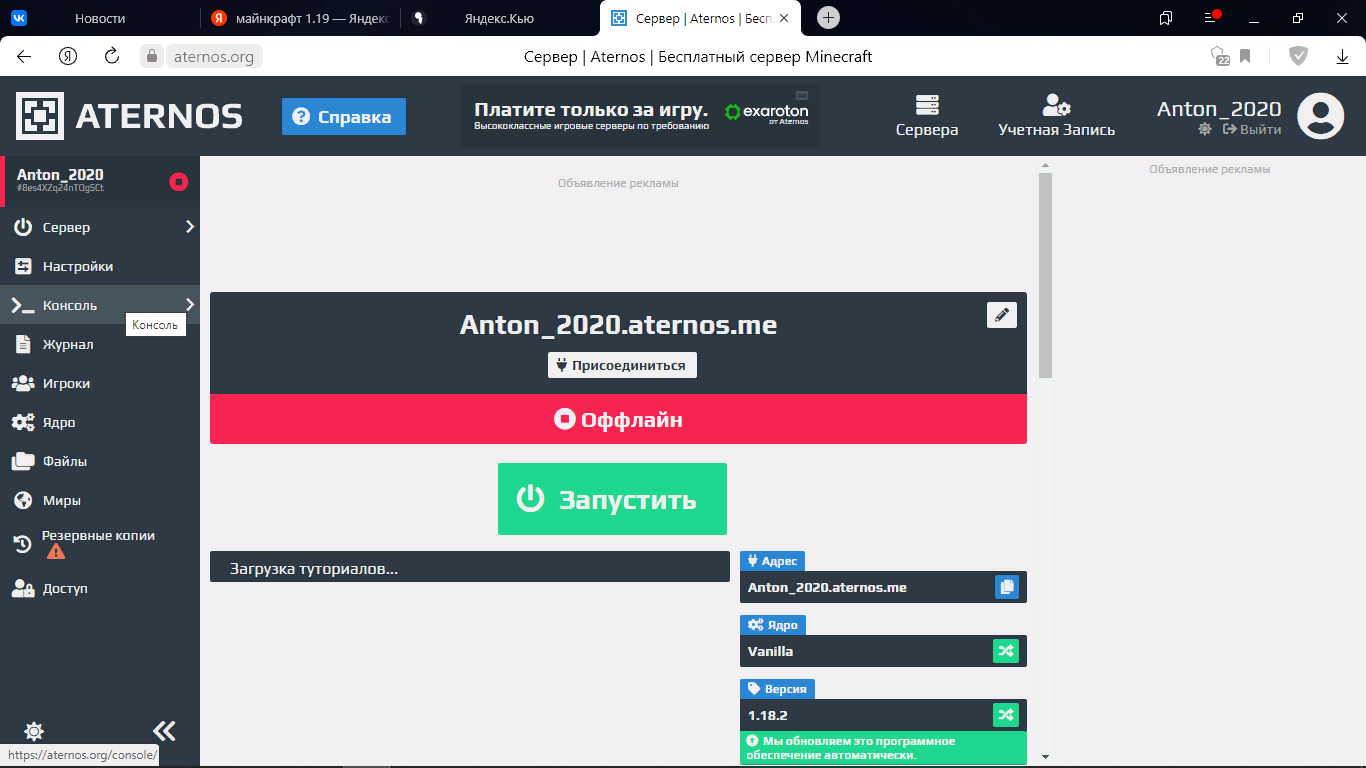
Task: Open Журнал log page
Action: 100,344
